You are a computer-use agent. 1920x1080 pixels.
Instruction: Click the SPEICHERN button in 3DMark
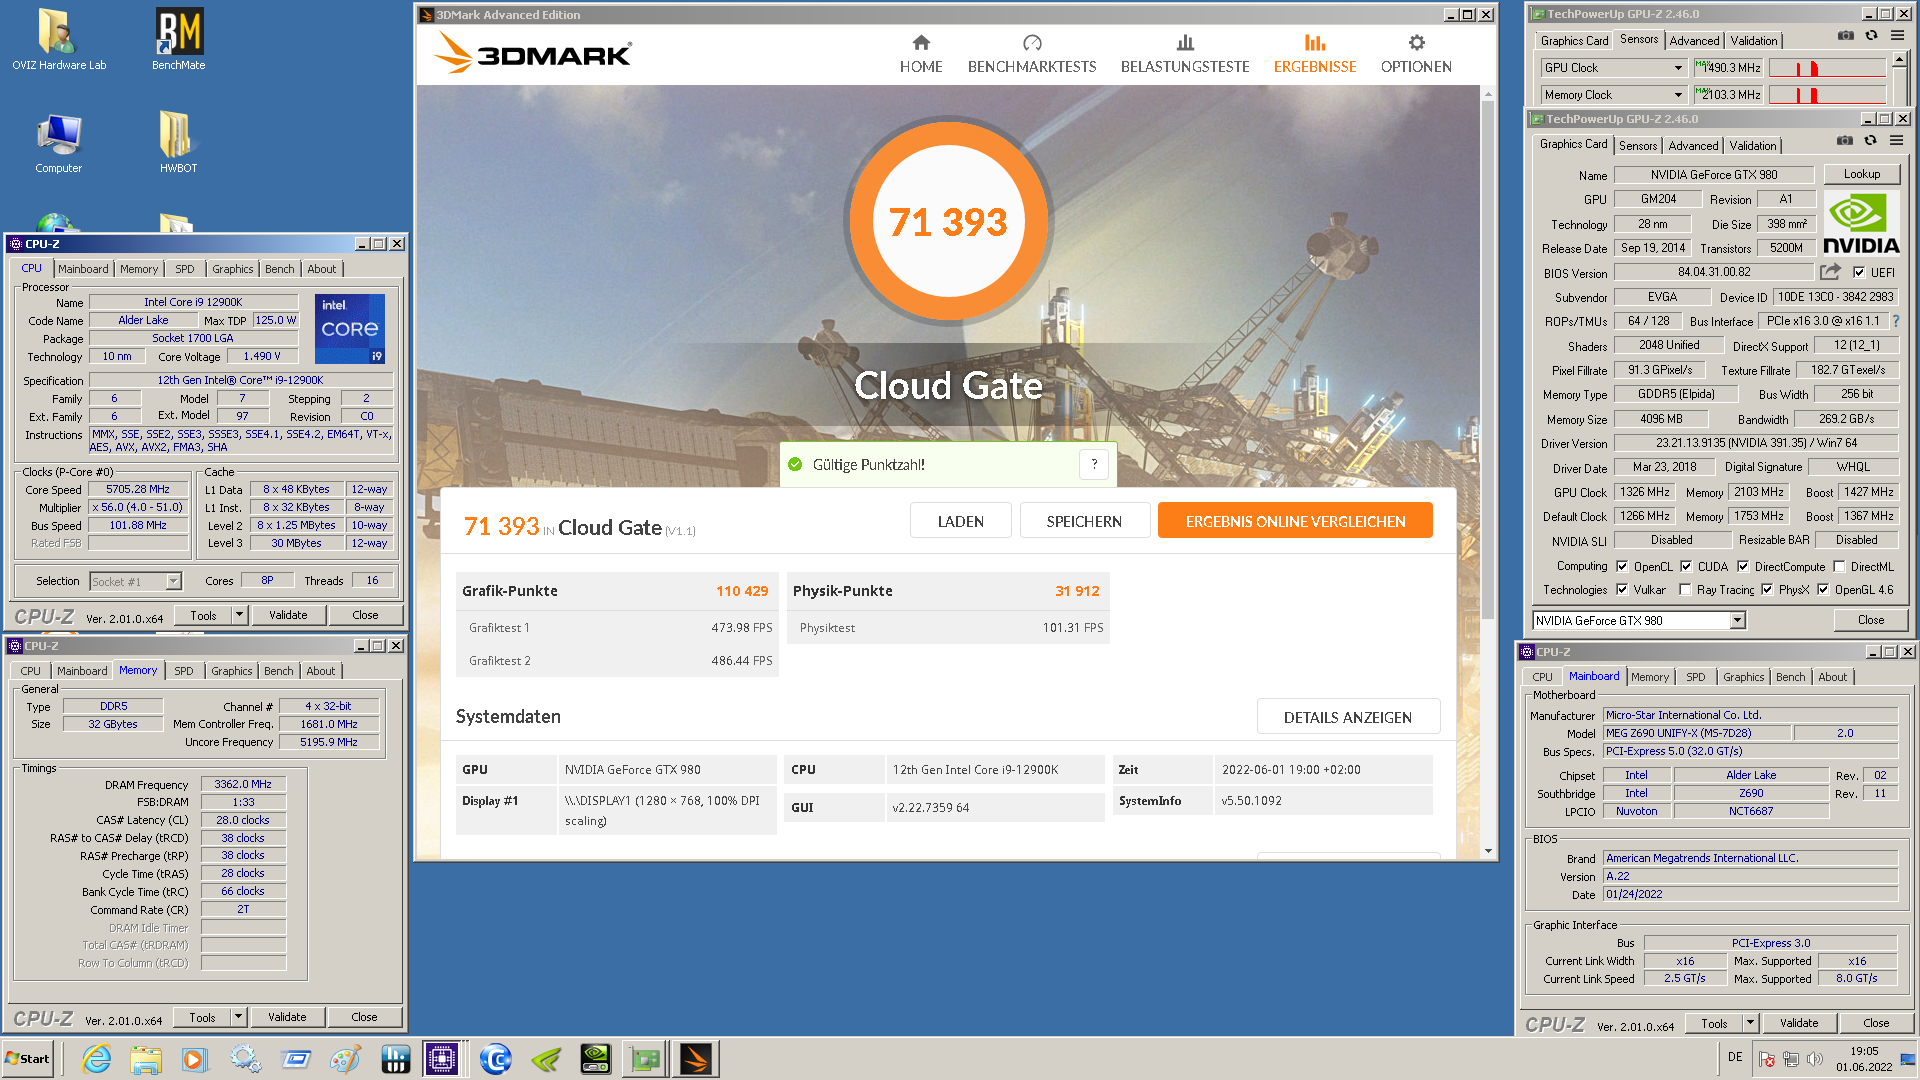click(1084, 521)
